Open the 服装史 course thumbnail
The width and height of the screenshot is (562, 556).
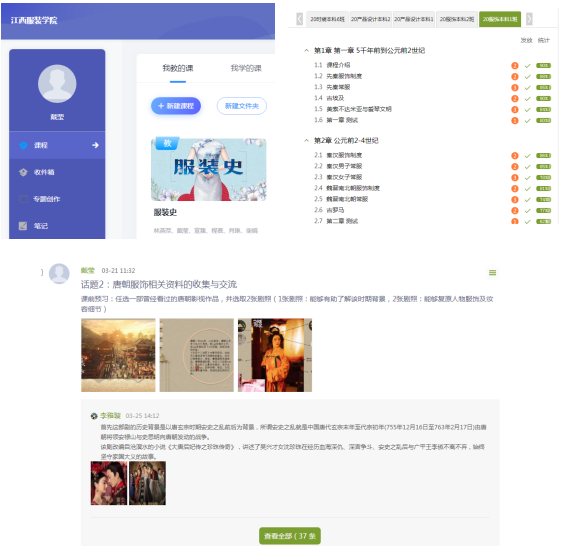click(x=209, y=170)
